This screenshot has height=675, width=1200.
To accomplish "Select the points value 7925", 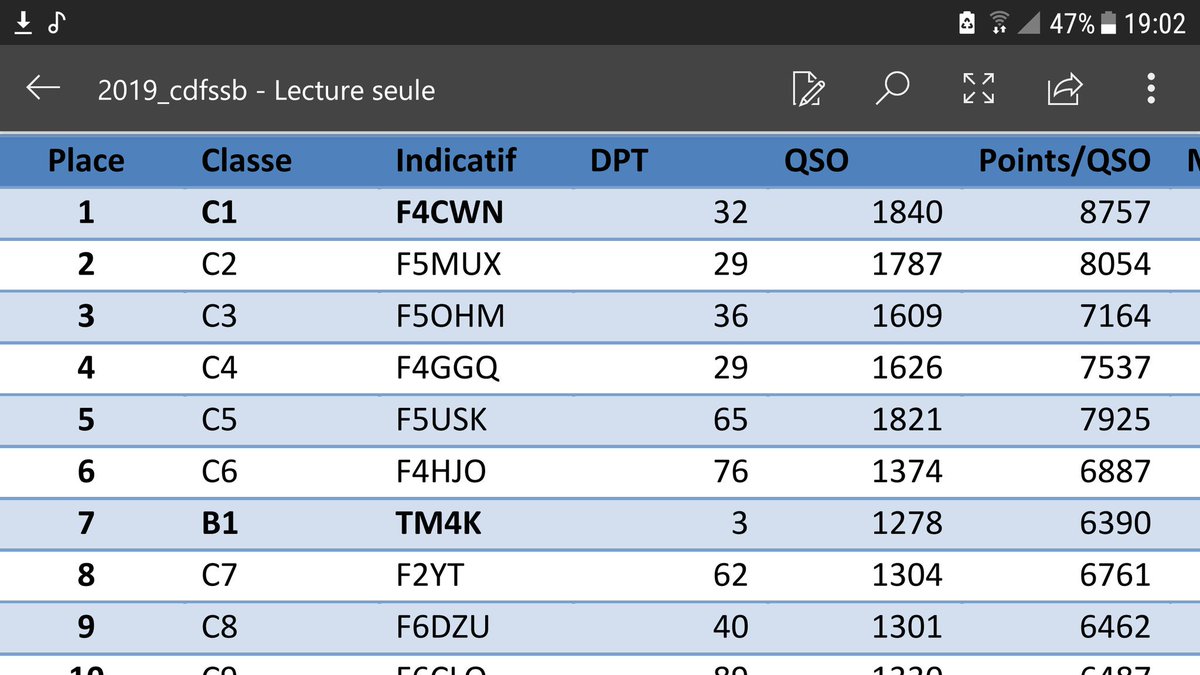I will [x=1115, y=419].
